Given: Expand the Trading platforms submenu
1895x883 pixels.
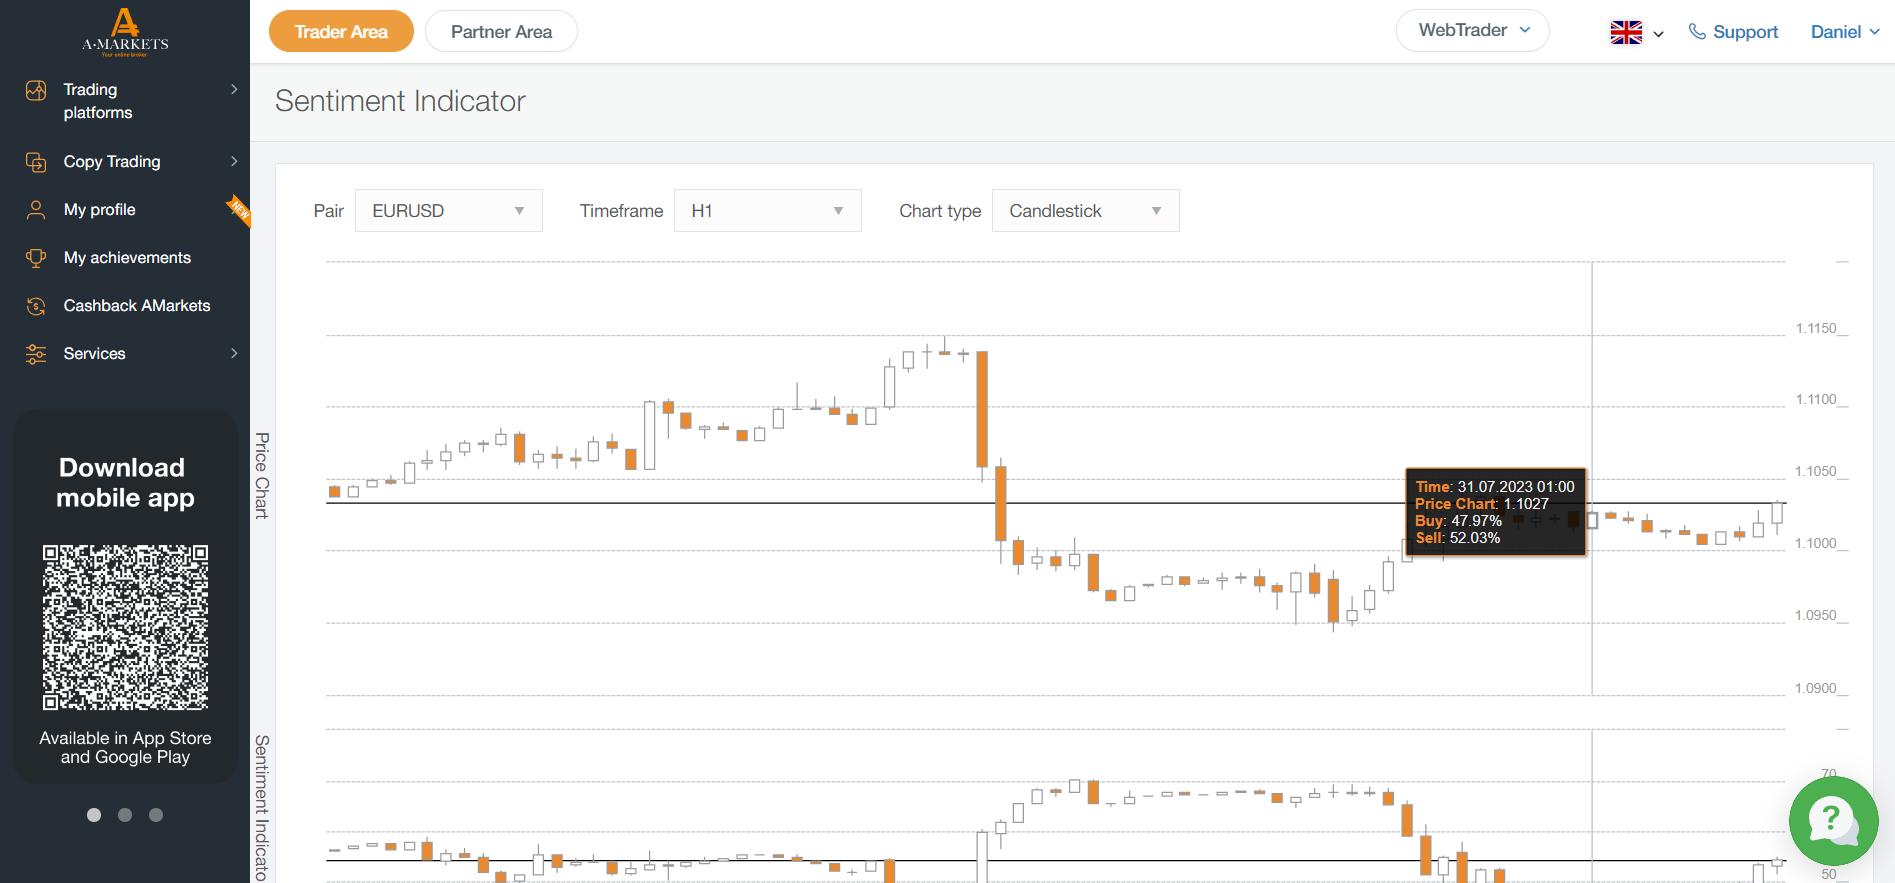Looking at the screenshot, I should click(234, 89).
